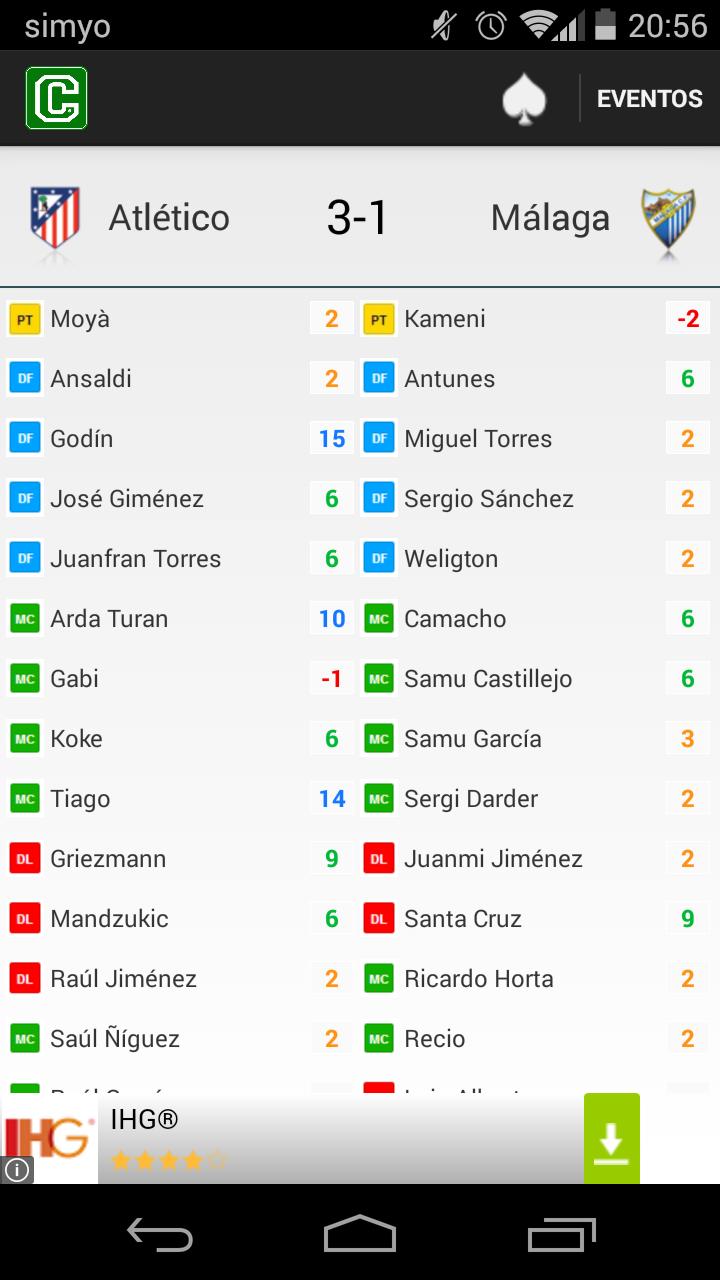
Task: Tap the 3-1 match score
Action: tap(357, 218)
